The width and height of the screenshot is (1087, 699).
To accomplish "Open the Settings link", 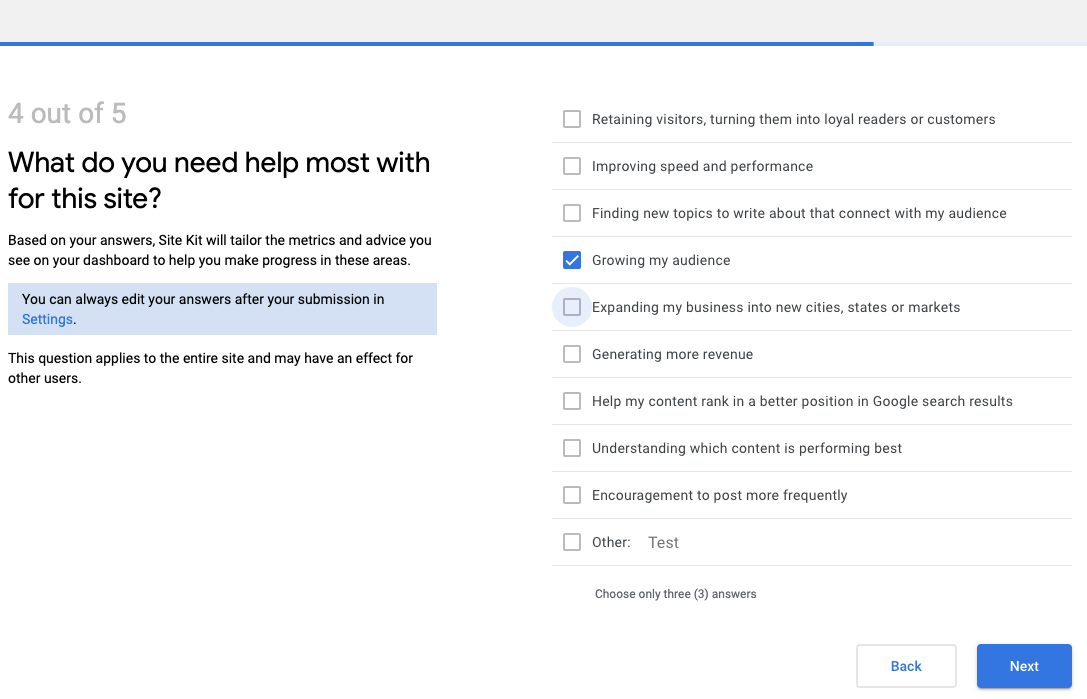I will point(47,319).
